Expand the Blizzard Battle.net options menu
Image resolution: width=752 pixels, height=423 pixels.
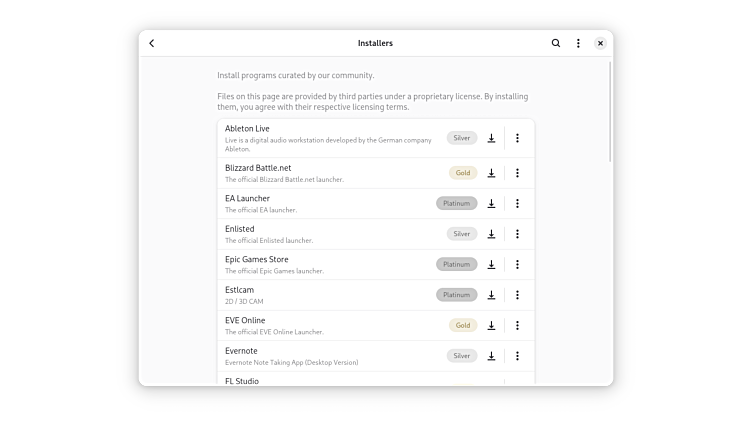click(517, 173)
